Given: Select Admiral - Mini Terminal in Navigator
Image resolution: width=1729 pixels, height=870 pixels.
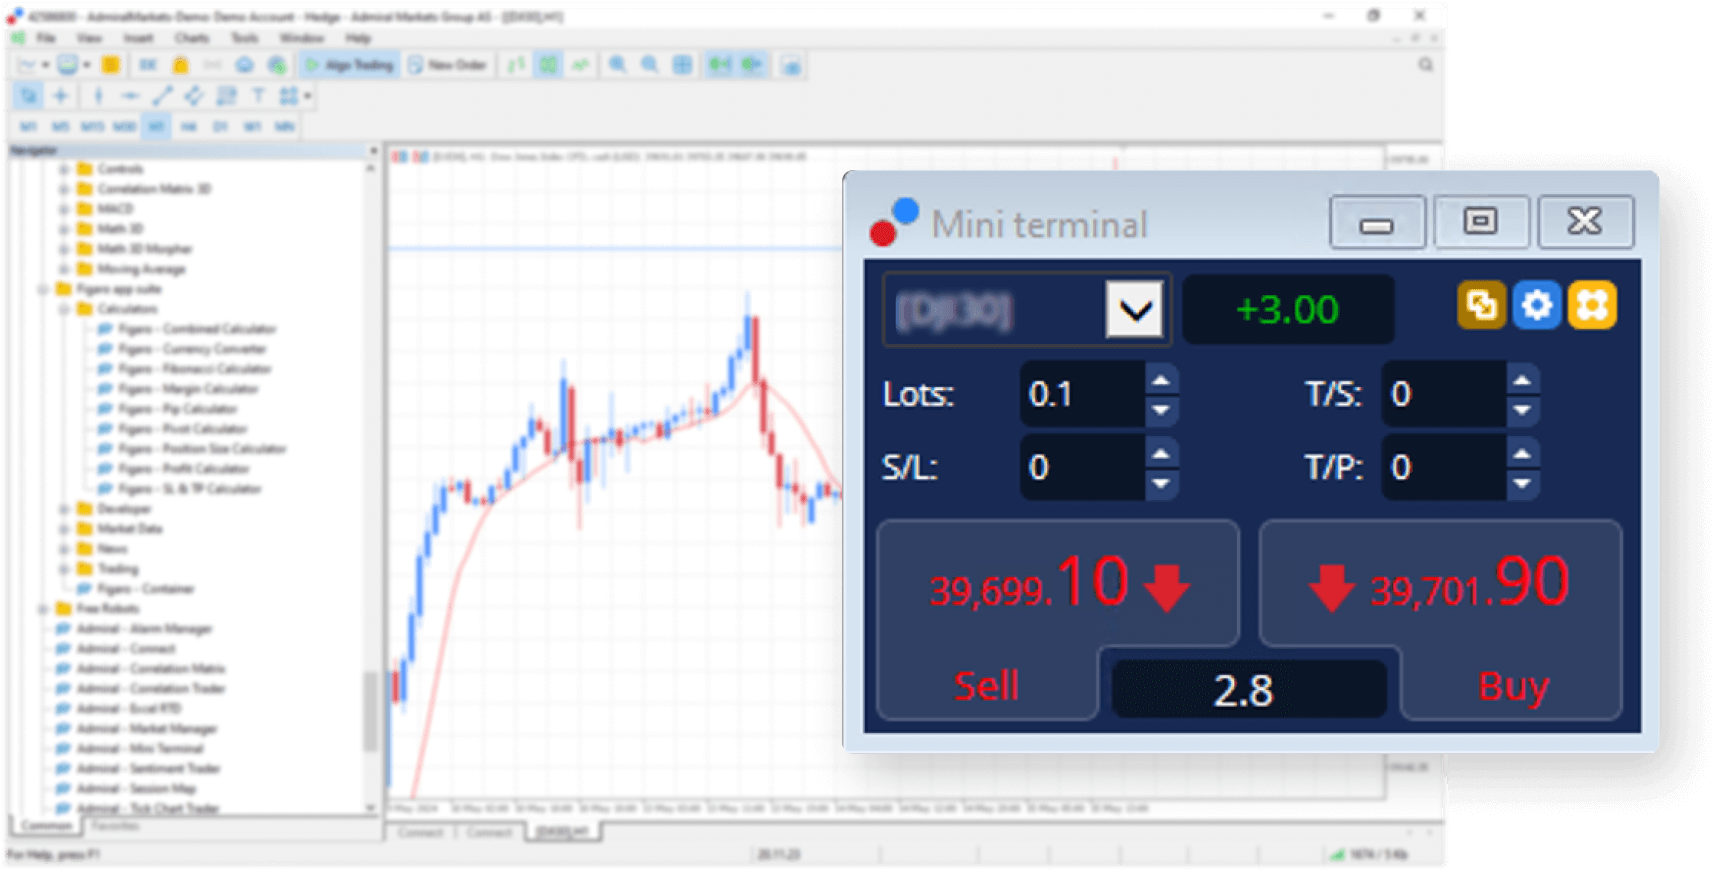Looking at the screenshot, I should point(140,749).
